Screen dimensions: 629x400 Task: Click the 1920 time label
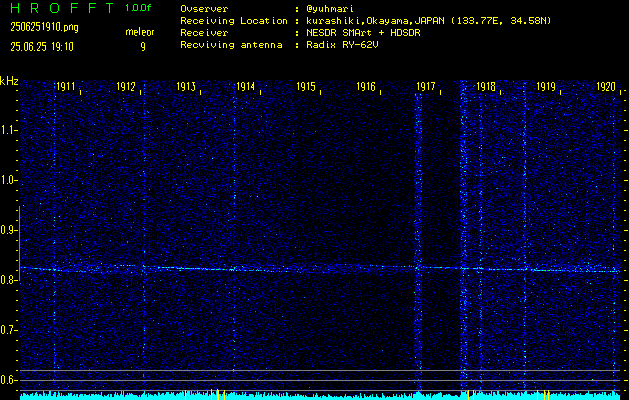pyautogui.click(x=606, y=87)
